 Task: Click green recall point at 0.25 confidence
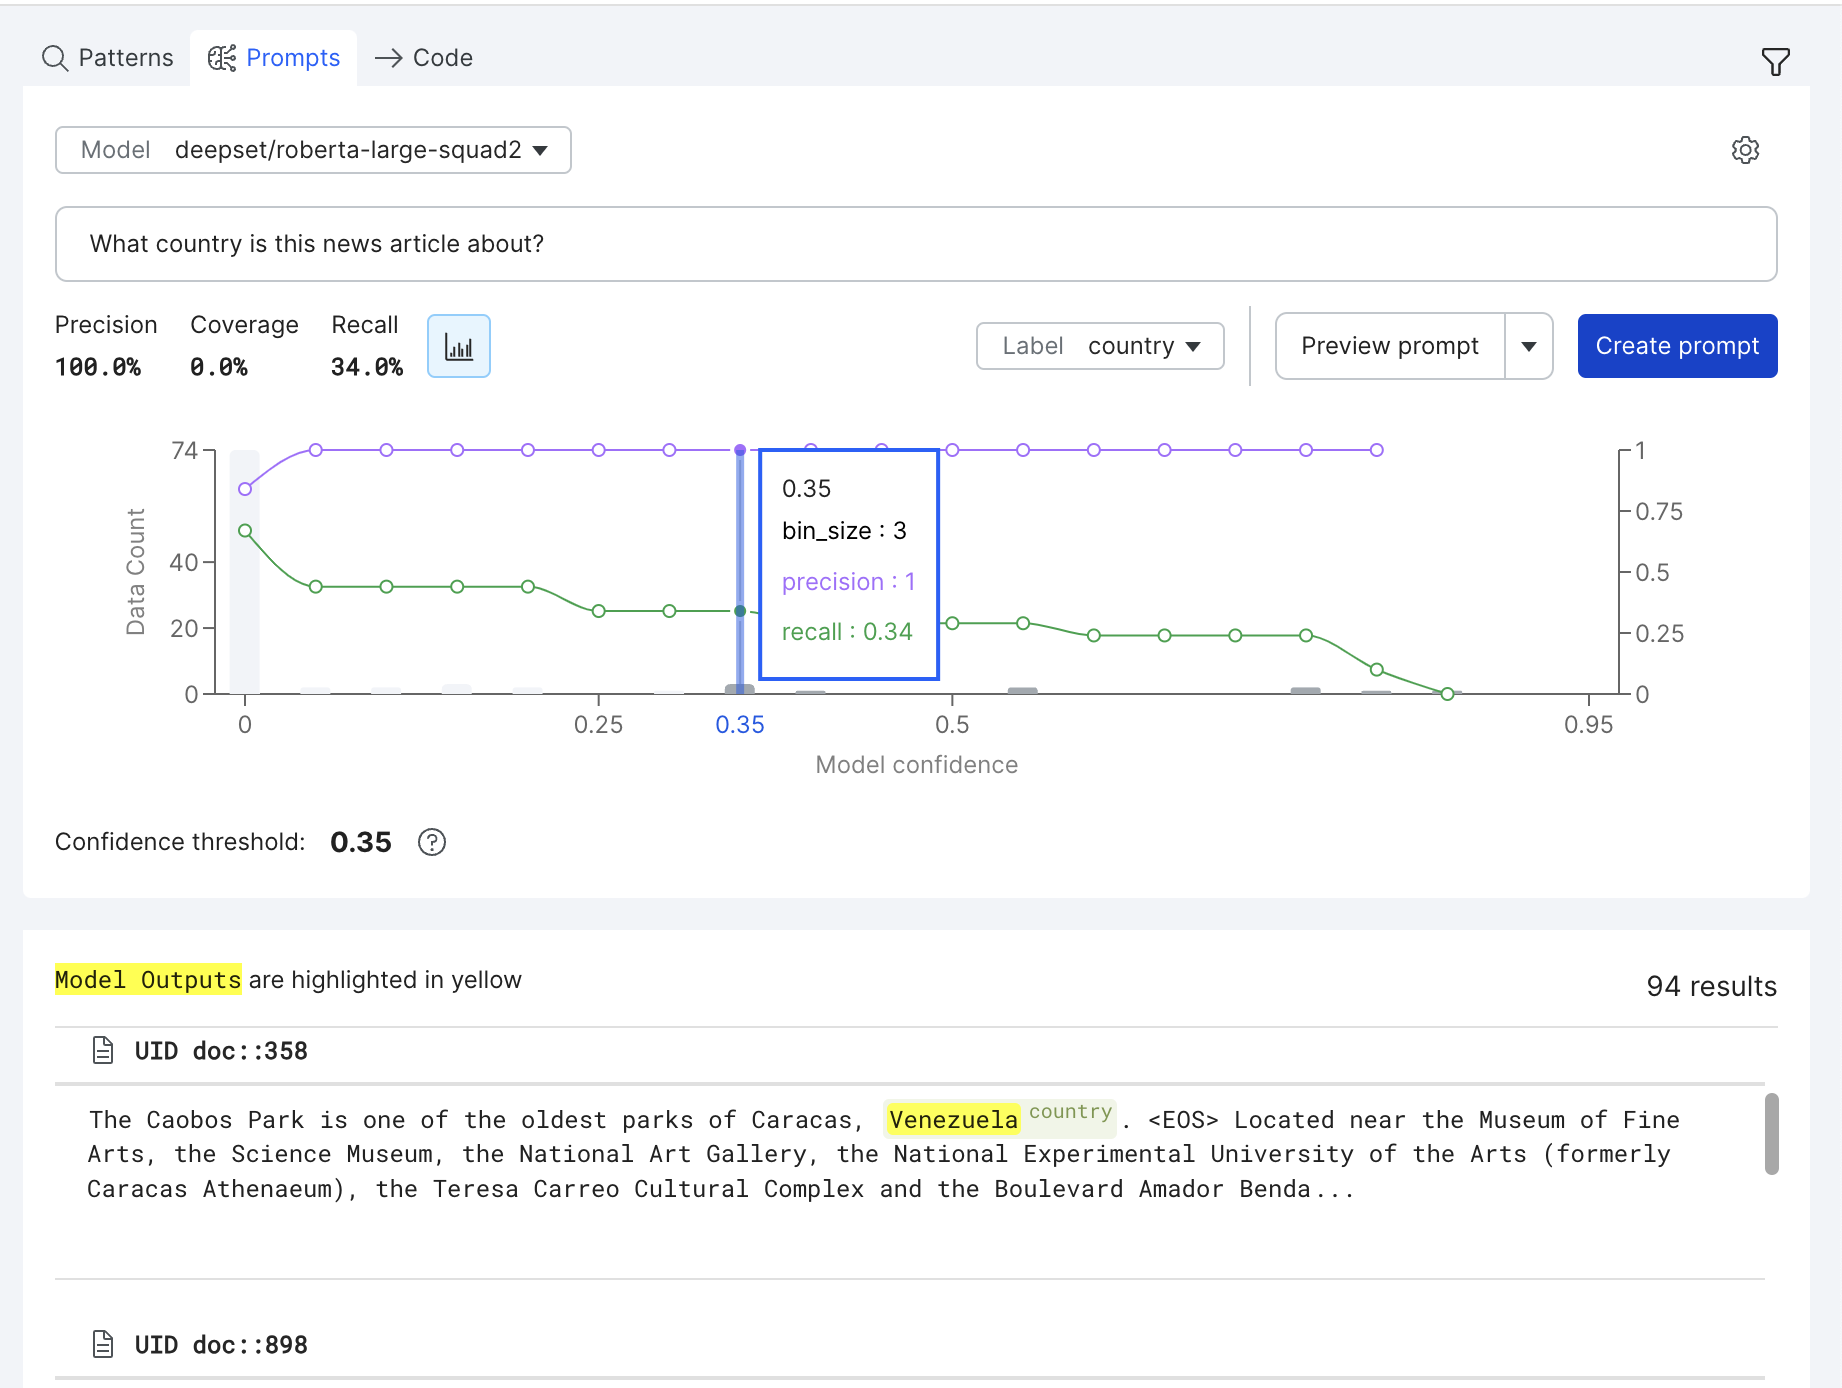pyautogui.click(x=599, y=611)
